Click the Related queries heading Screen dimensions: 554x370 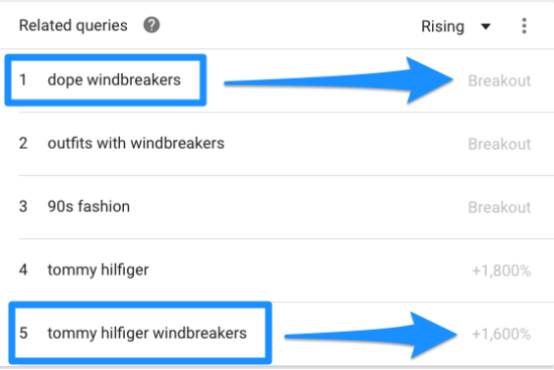(x=73, y=25)
